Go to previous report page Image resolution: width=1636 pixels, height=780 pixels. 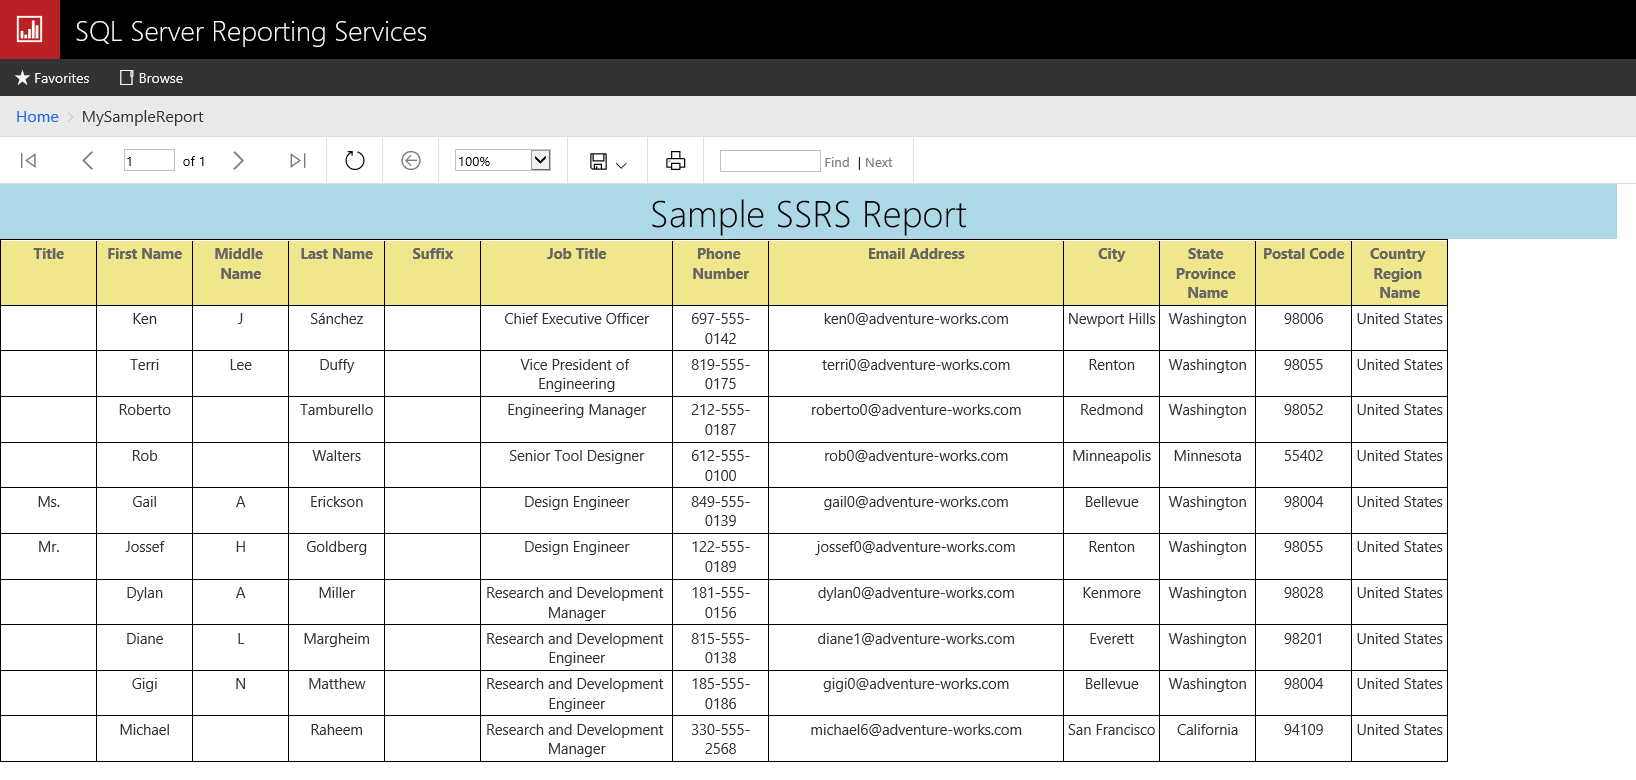88,161
